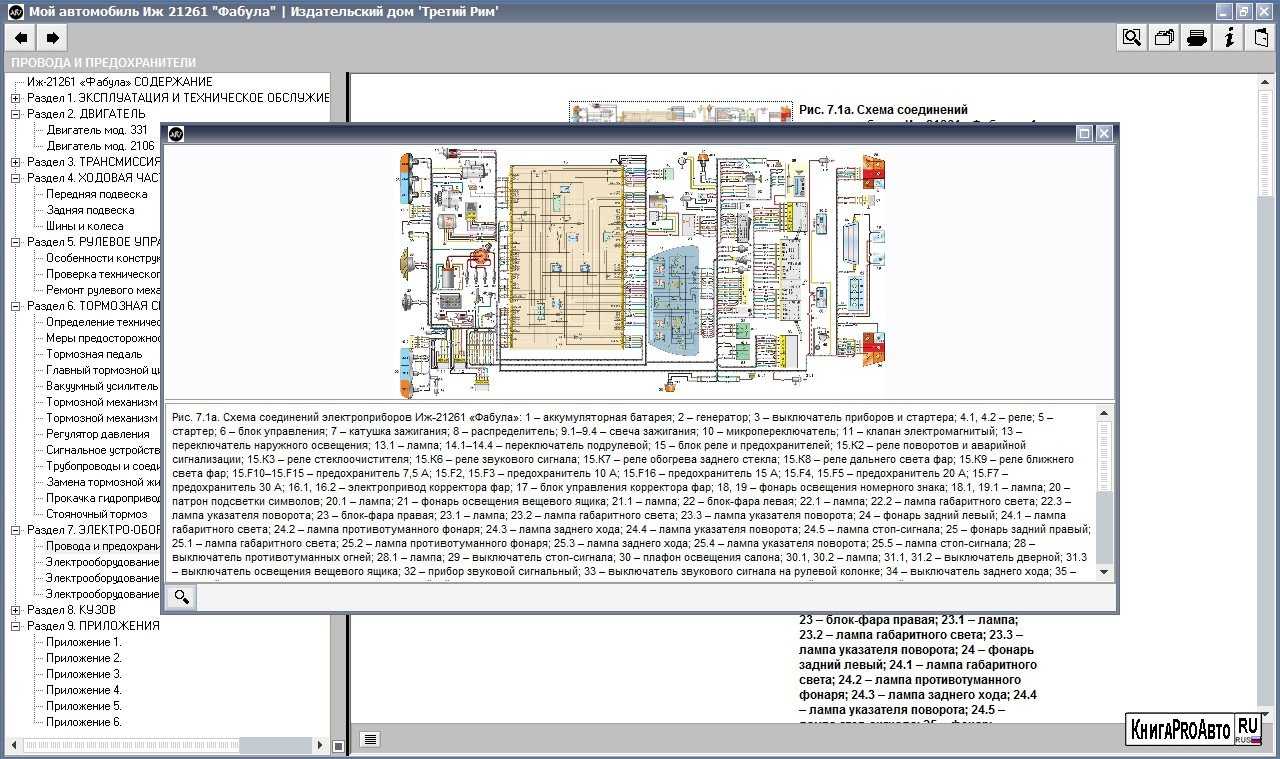Viewport: 1280px width, 759px height.
Task: Click the popup caption scrollbar up arrow
Action: tap(1104, 413)
